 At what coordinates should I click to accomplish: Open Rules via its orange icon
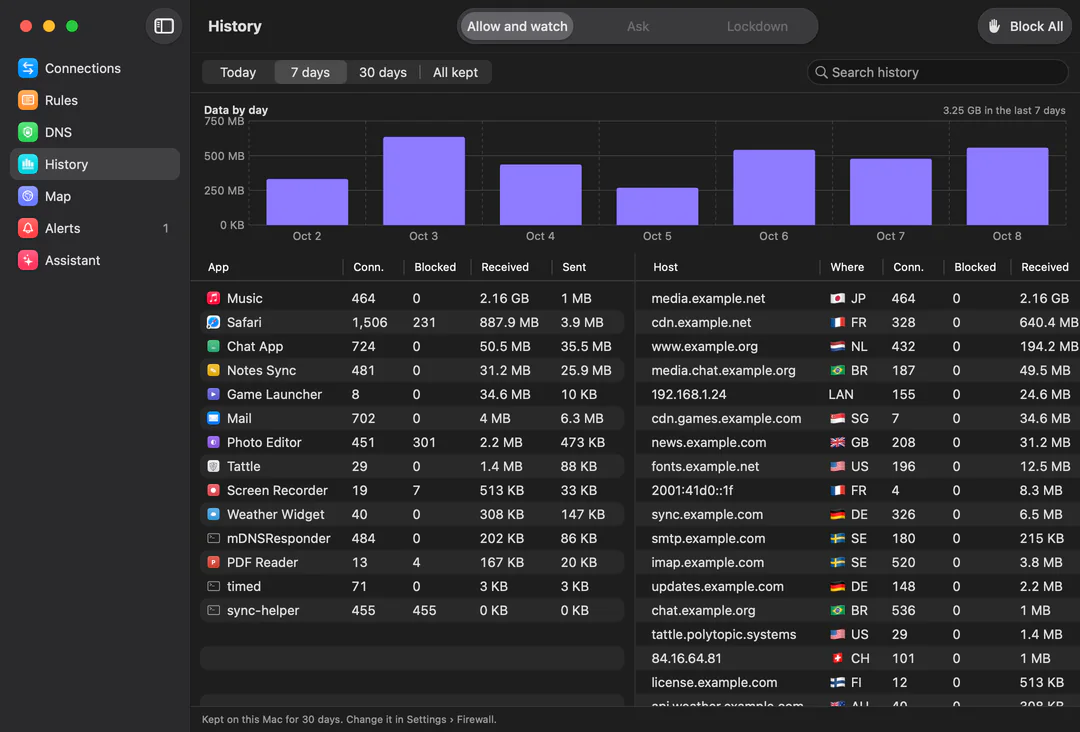coord(28,100)
